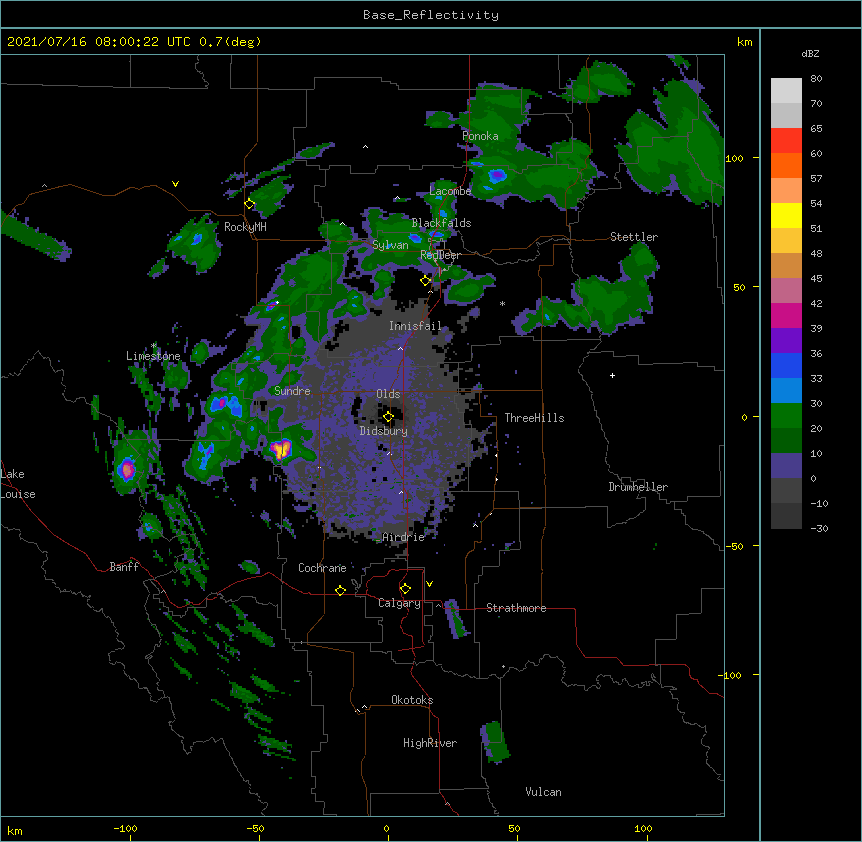Click the 65 value label in the dBZ legend
The width and height of the screenshot is (862, 842).
click(x=816, y=129)
